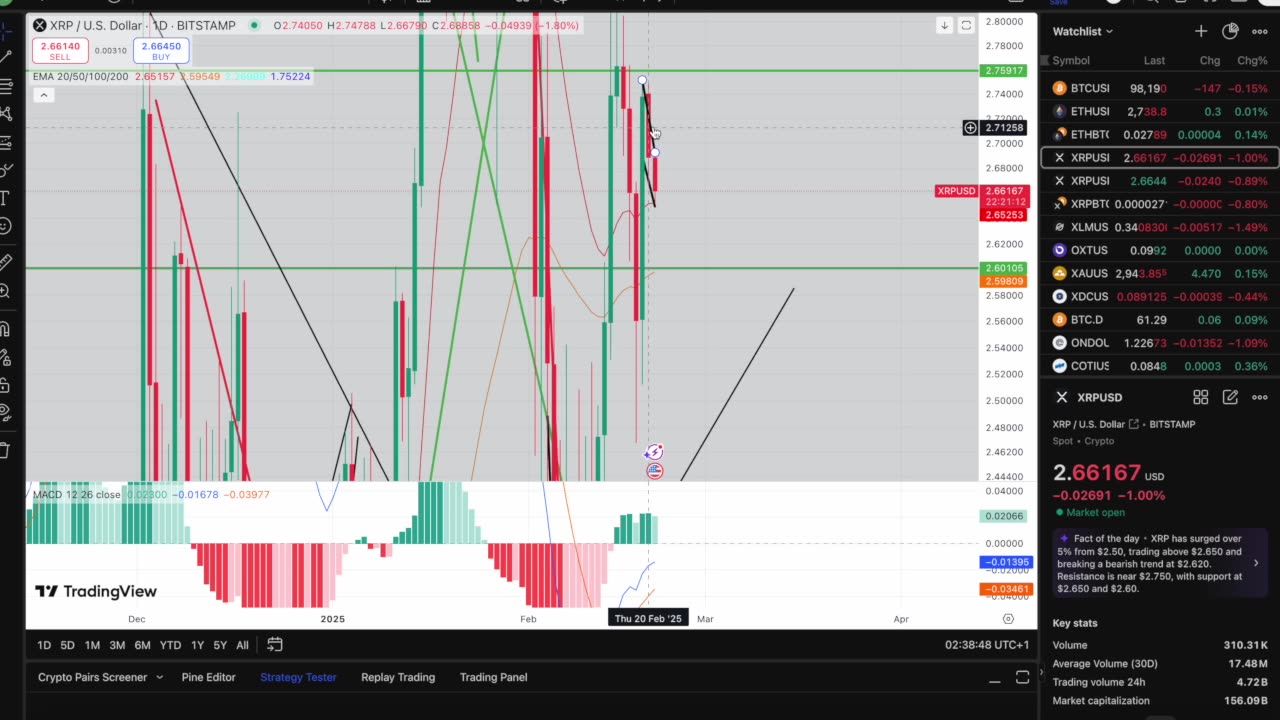Click the scroll-to-latest down arrow icon
The image size is (1280, 720).
tap(944, 25)
